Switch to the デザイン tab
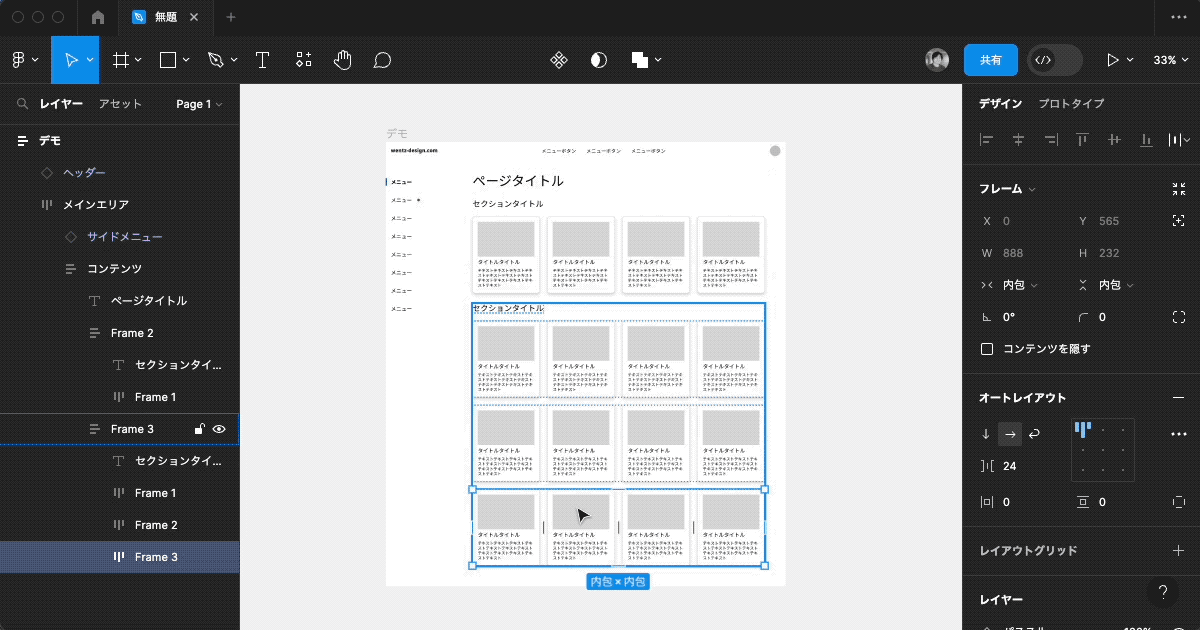 point(1000,104)
